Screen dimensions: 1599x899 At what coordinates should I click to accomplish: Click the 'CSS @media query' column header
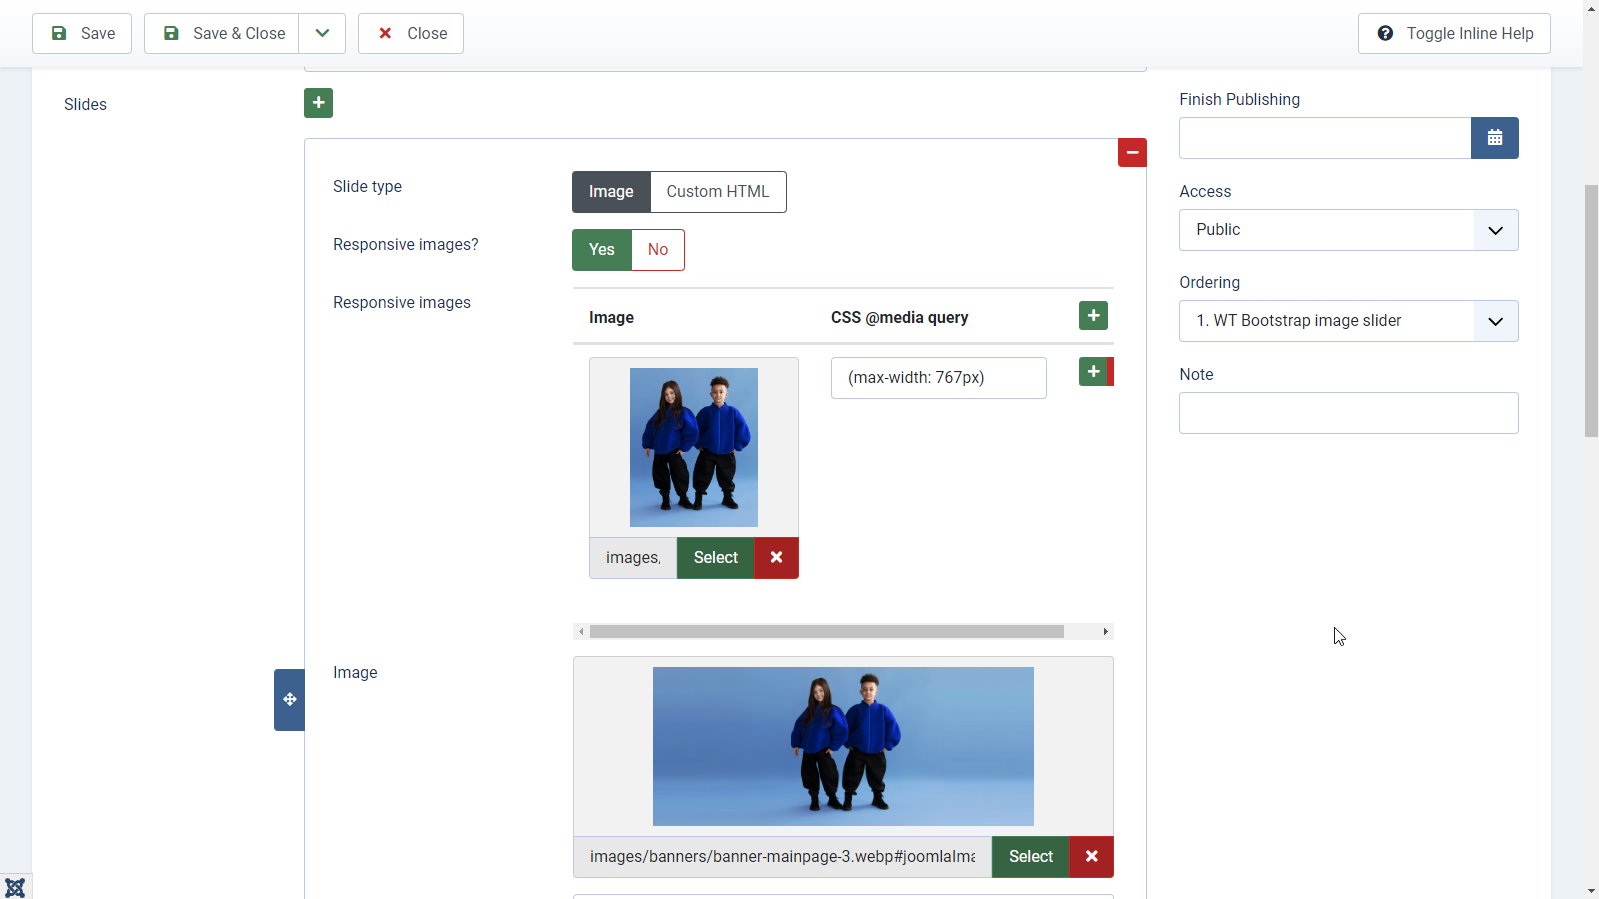(900, 317)
